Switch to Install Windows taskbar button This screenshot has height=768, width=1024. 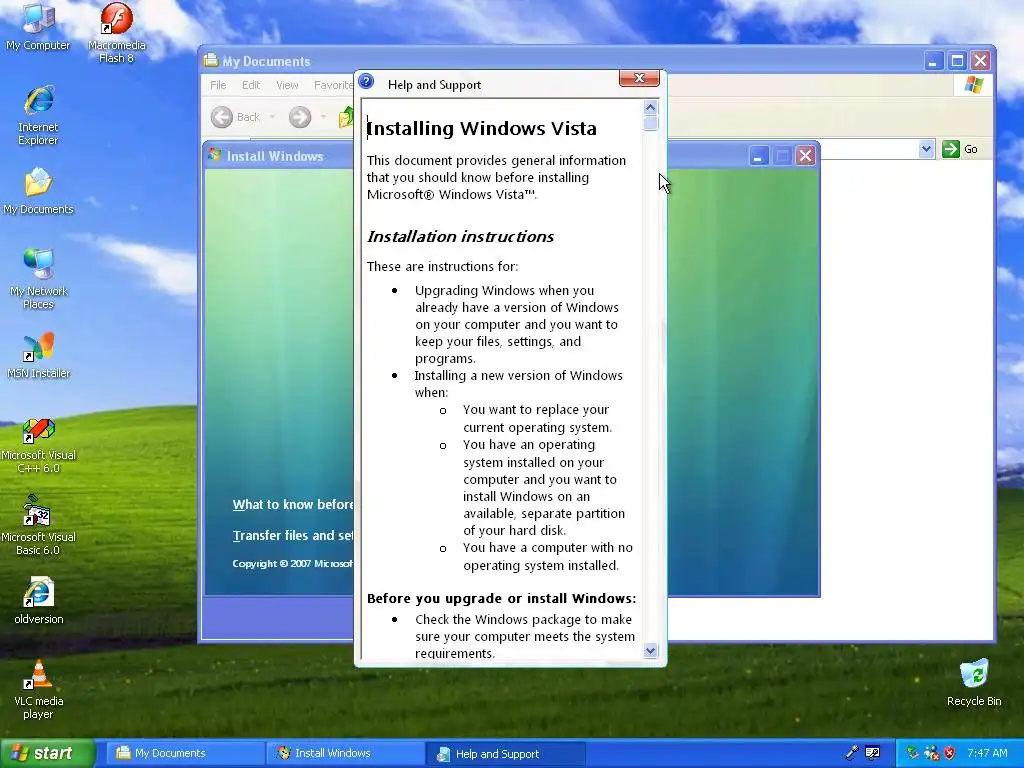344,753
